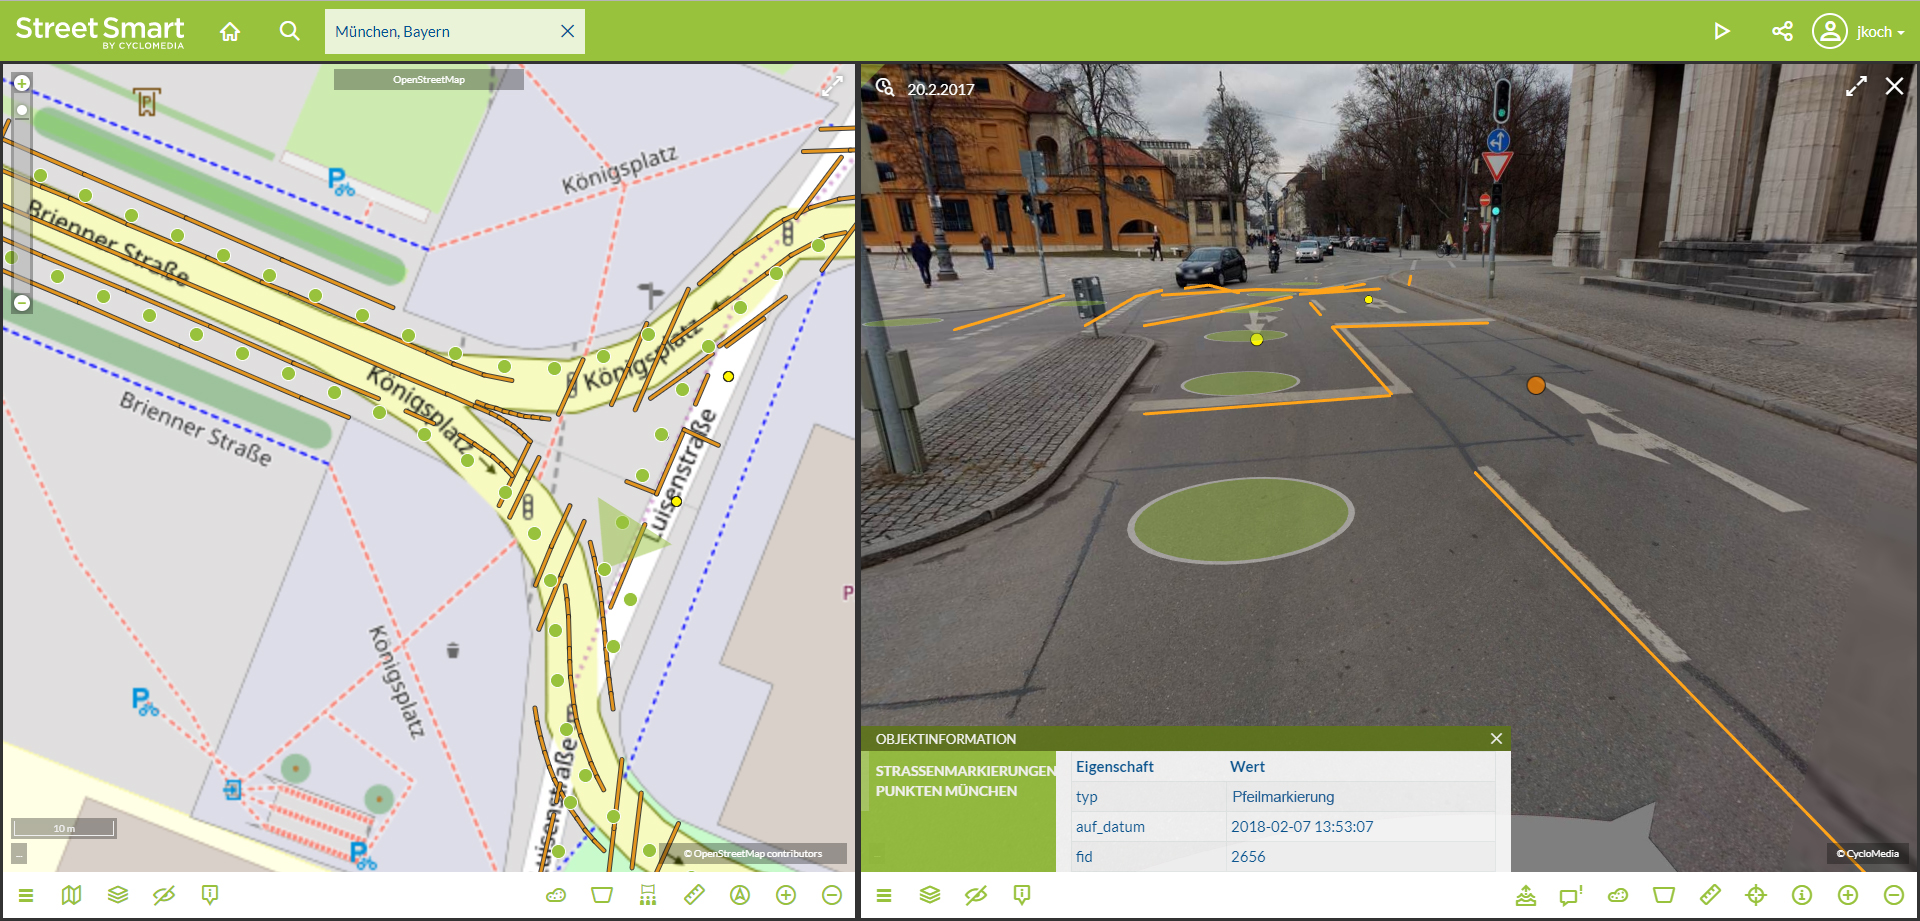Click the Eigenschaft column header

(x=1115, y=767)
